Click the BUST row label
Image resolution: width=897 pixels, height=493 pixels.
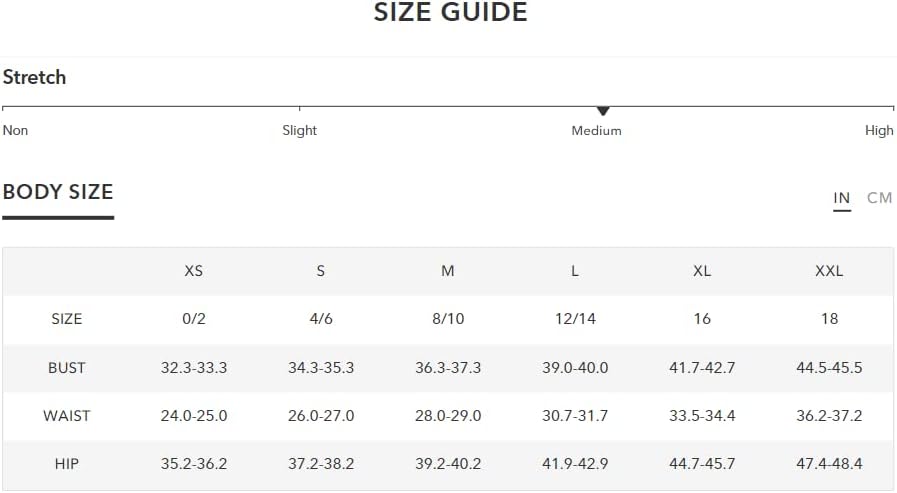66,368
